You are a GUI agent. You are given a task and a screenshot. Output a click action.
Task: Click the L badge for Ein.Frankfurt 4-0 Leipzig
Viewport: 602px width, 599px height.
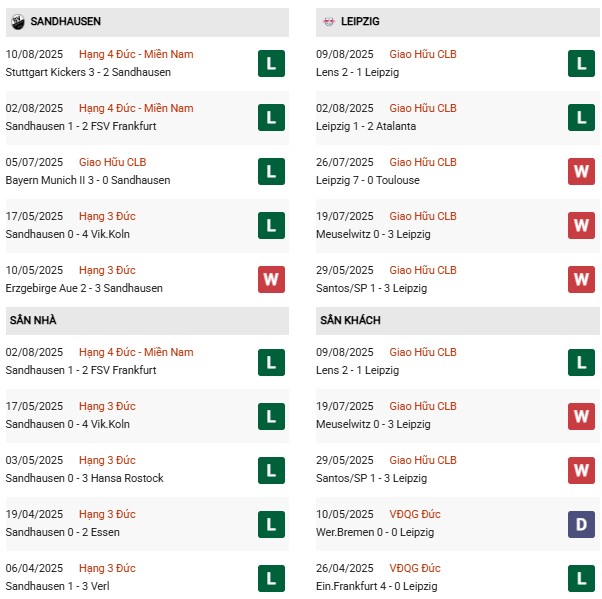click(581, 578)
